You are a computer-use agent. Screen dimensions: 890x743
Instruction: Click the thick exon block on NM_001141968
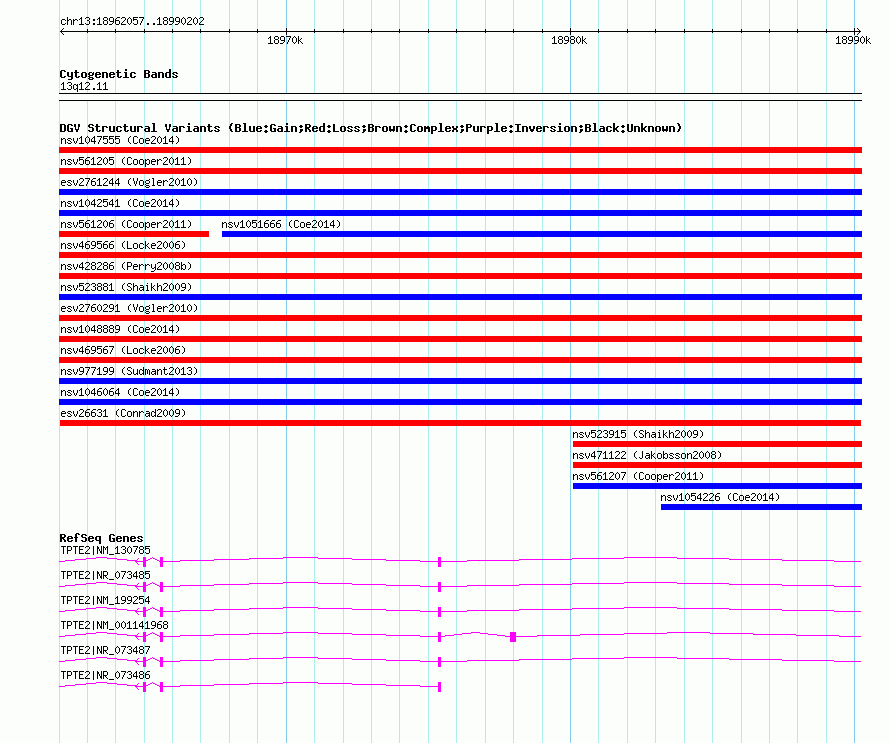pyautogui.click(x=513, y=637)
